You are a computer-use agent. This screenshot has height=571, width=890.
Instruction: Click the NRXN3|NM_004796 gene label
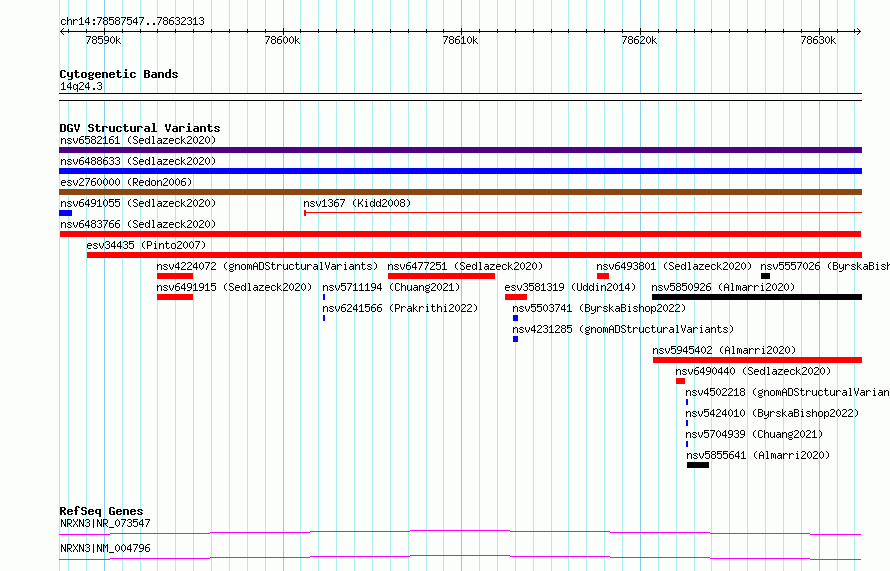105,548
